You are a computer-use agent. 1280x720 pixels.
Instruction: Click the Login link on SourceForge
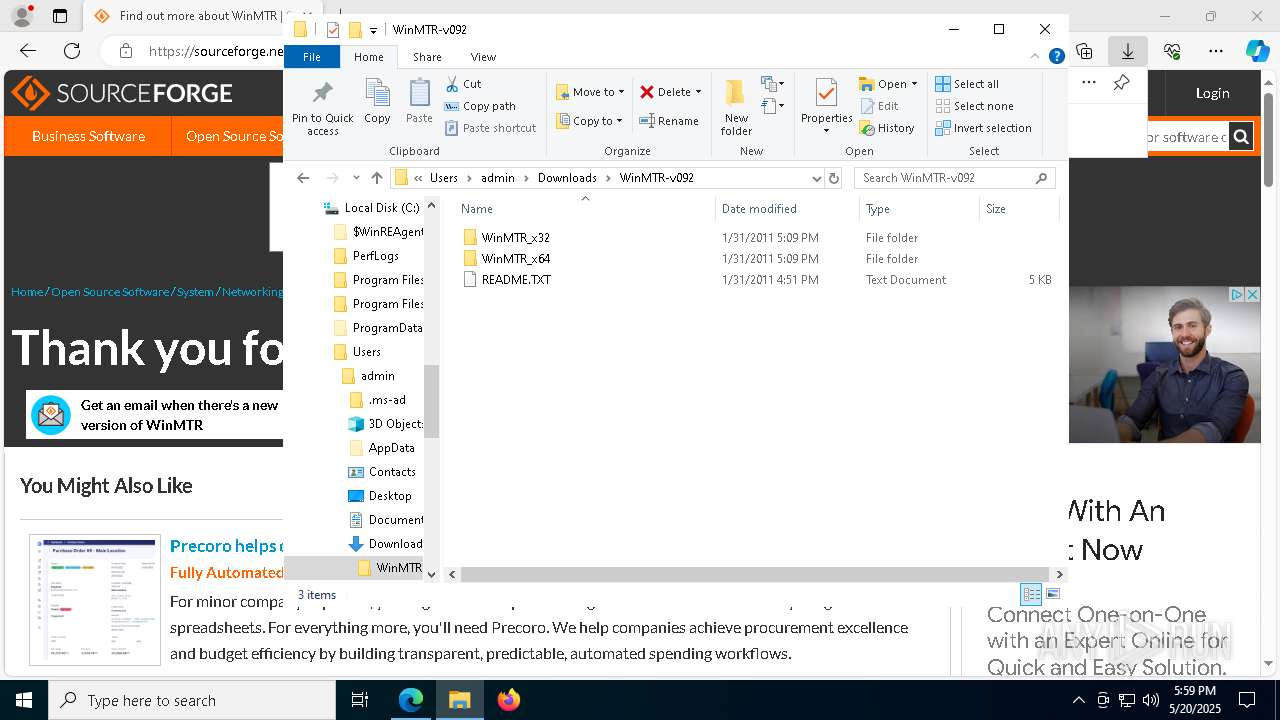click(1212, 93)
